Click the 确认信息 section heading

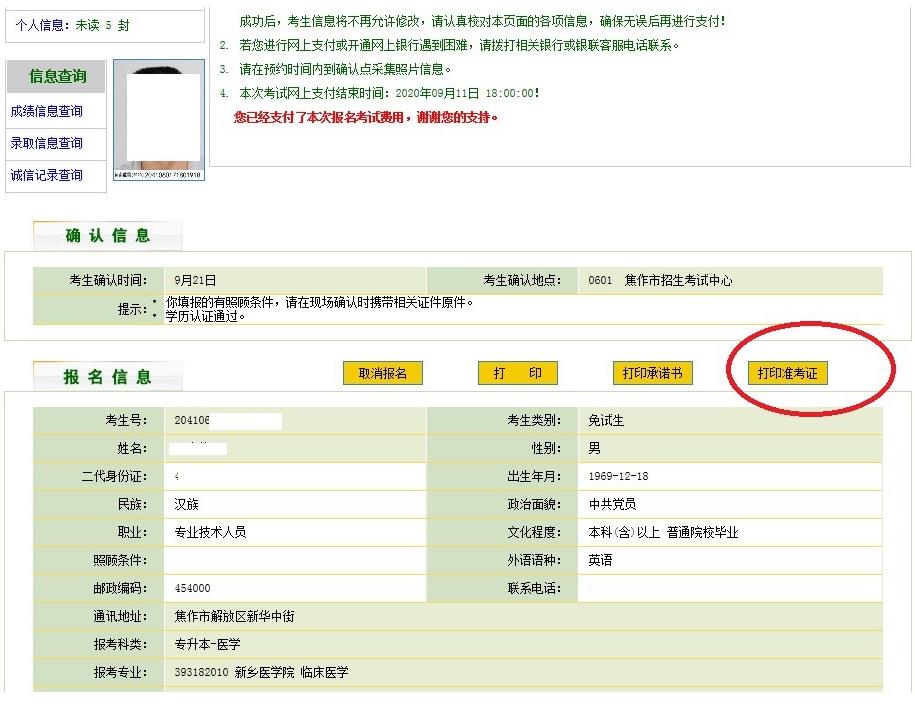(x=108, y=236)
